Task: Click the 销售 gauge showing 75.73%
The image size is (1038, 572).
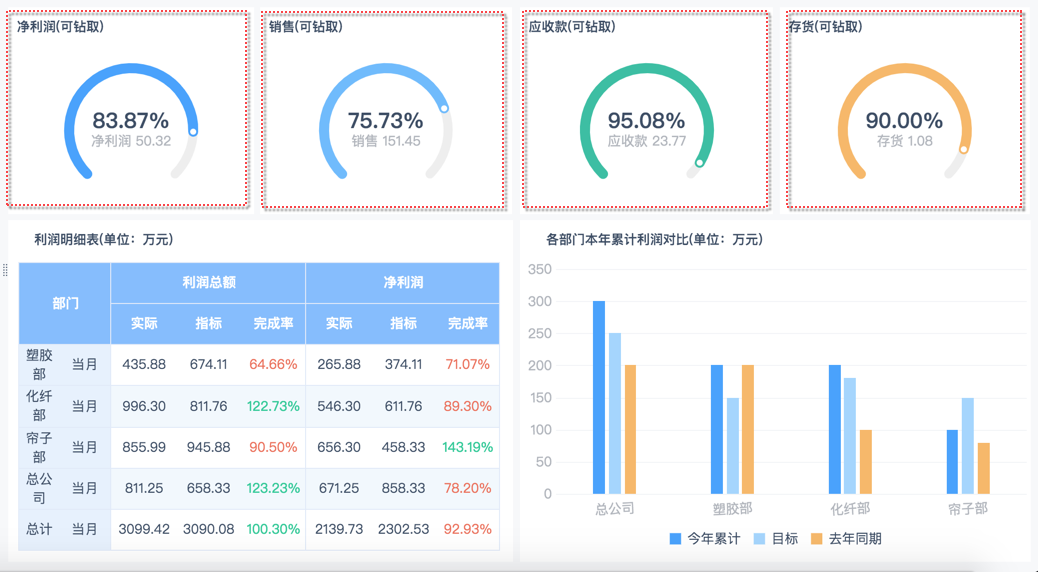Action: coord(386,122)
